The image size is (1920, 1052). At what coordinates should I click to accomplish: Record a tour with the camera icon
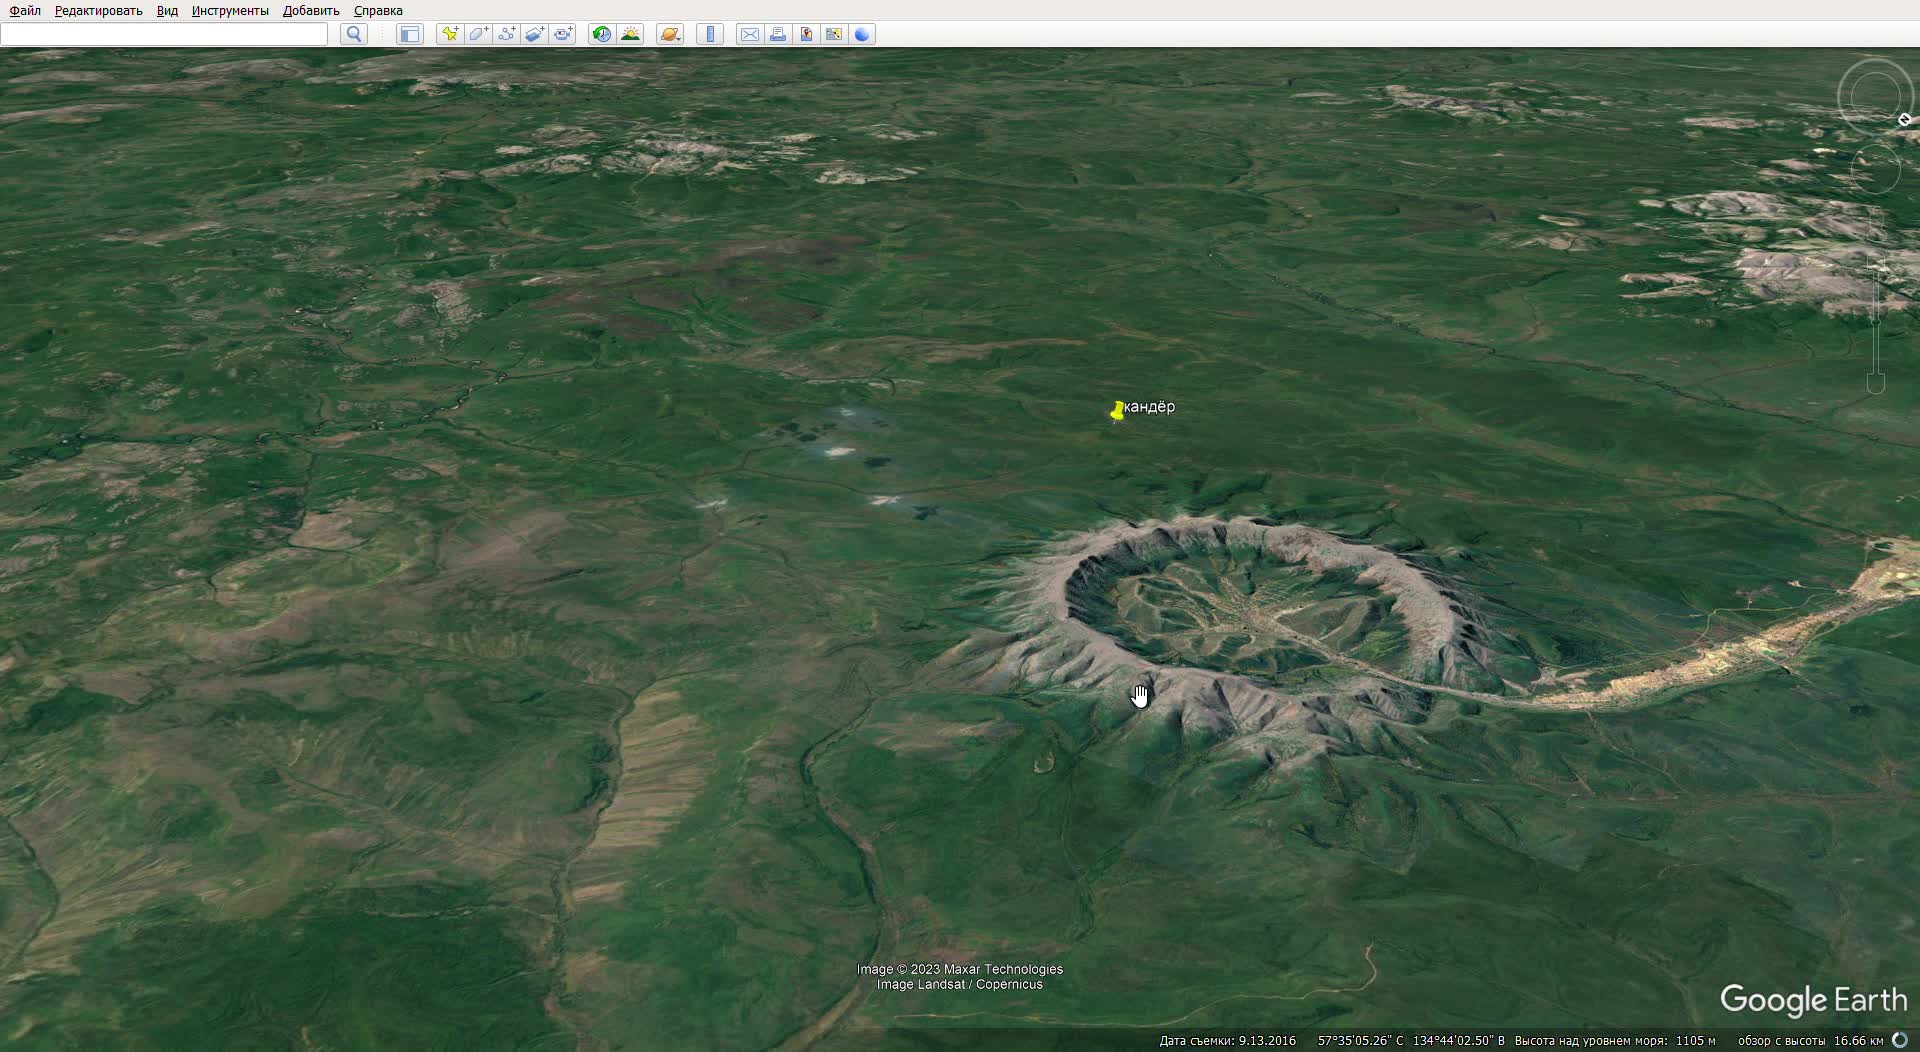point(563,34)
